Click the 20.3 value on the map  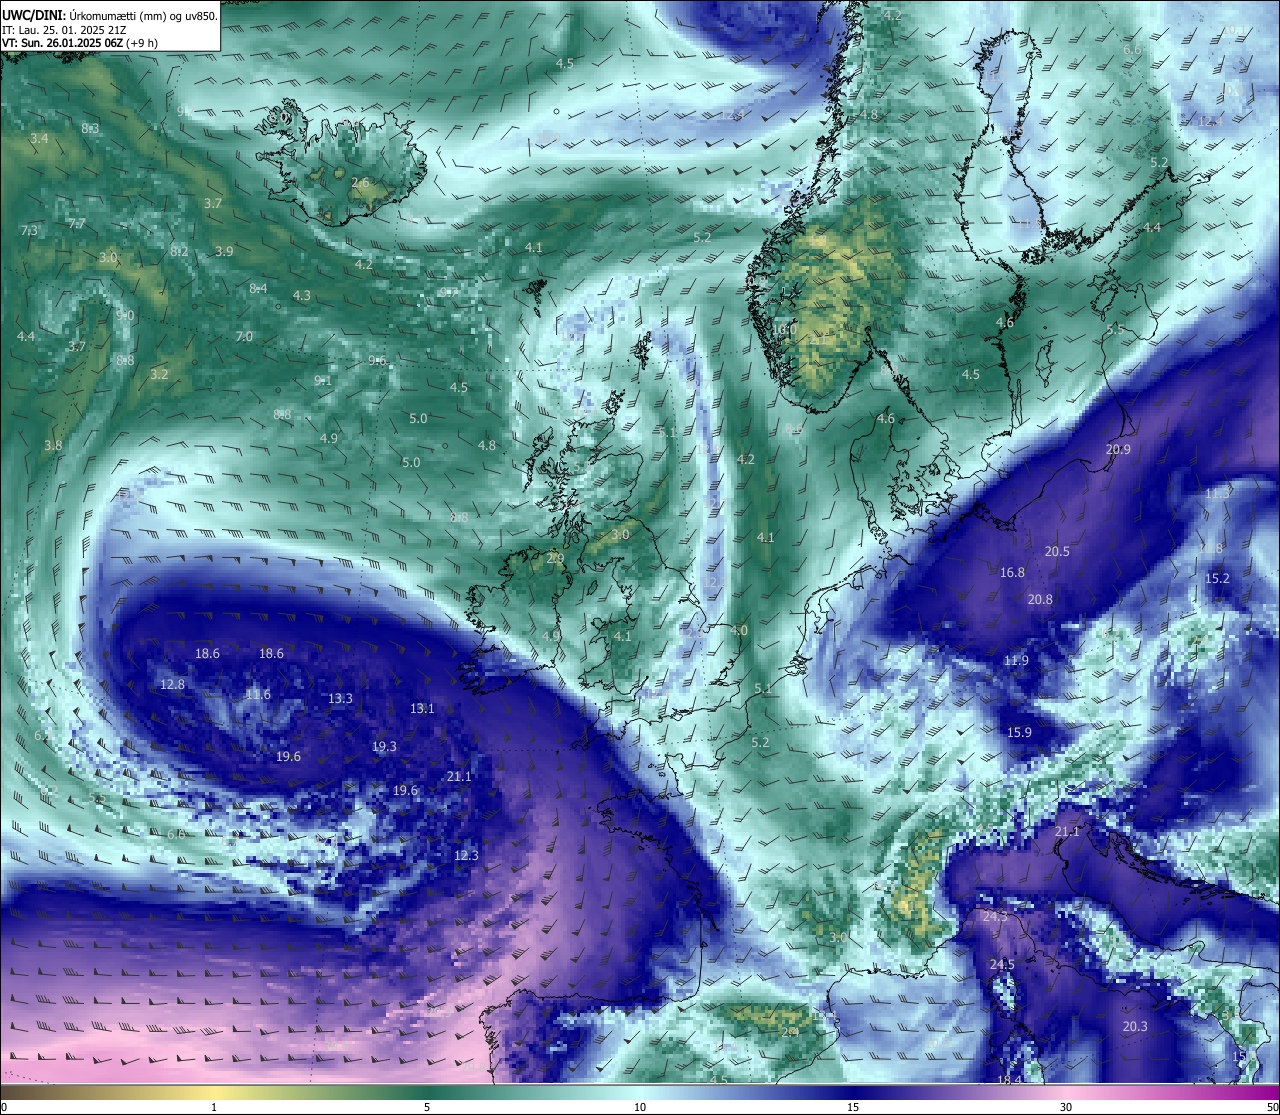click(1135, 1026)
